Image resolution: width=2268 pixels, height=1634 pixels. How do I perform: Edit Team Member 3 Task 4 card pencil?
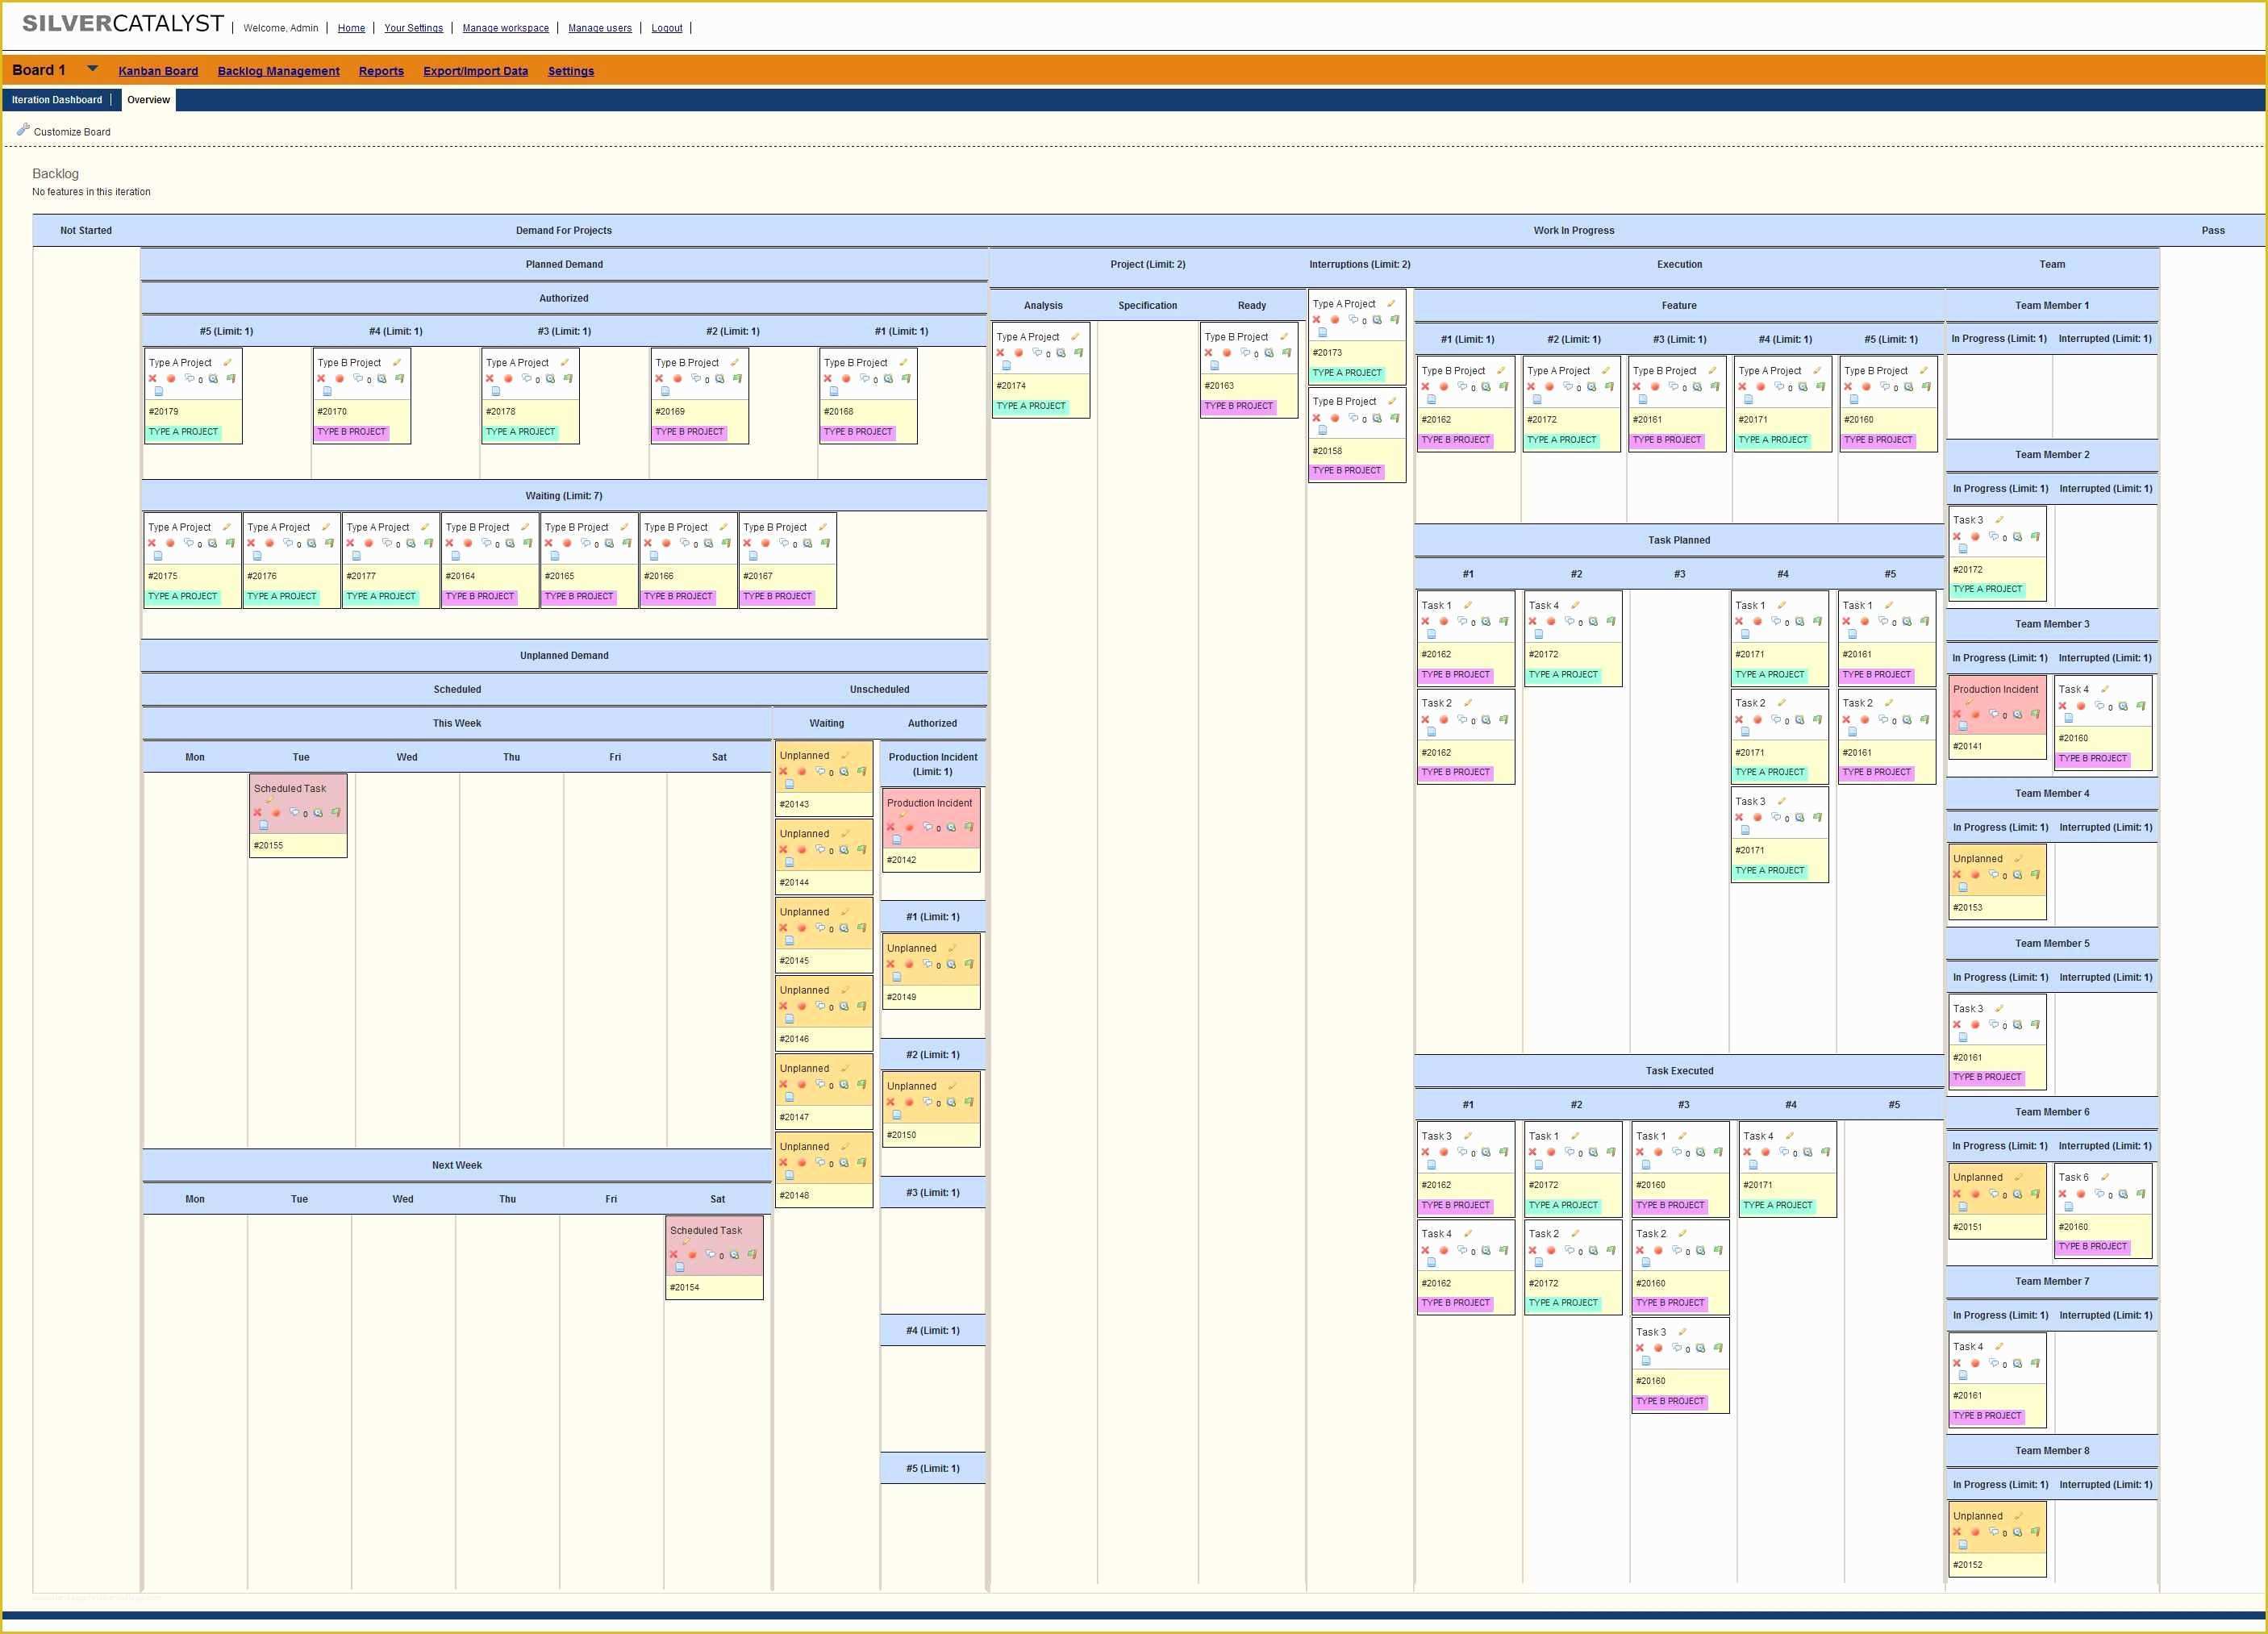click(x=2105, y=689)
